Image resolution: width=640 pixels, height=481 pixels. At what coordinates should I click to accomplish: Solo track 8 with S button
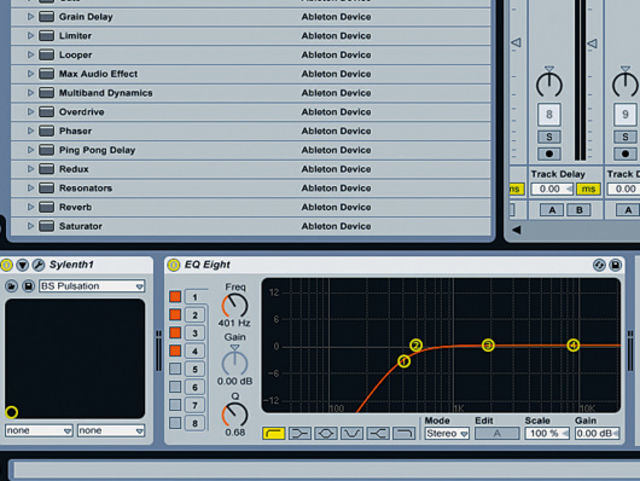click(549, 137)
